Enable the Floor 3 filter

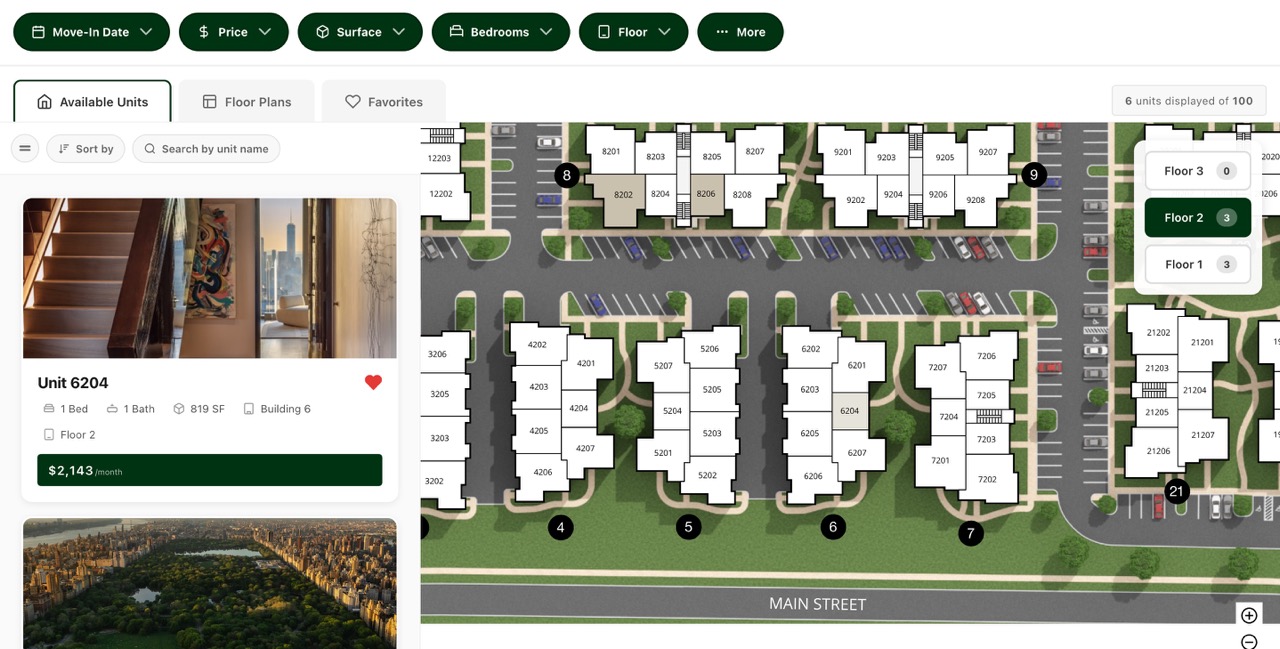click(x=1197, y=170)
